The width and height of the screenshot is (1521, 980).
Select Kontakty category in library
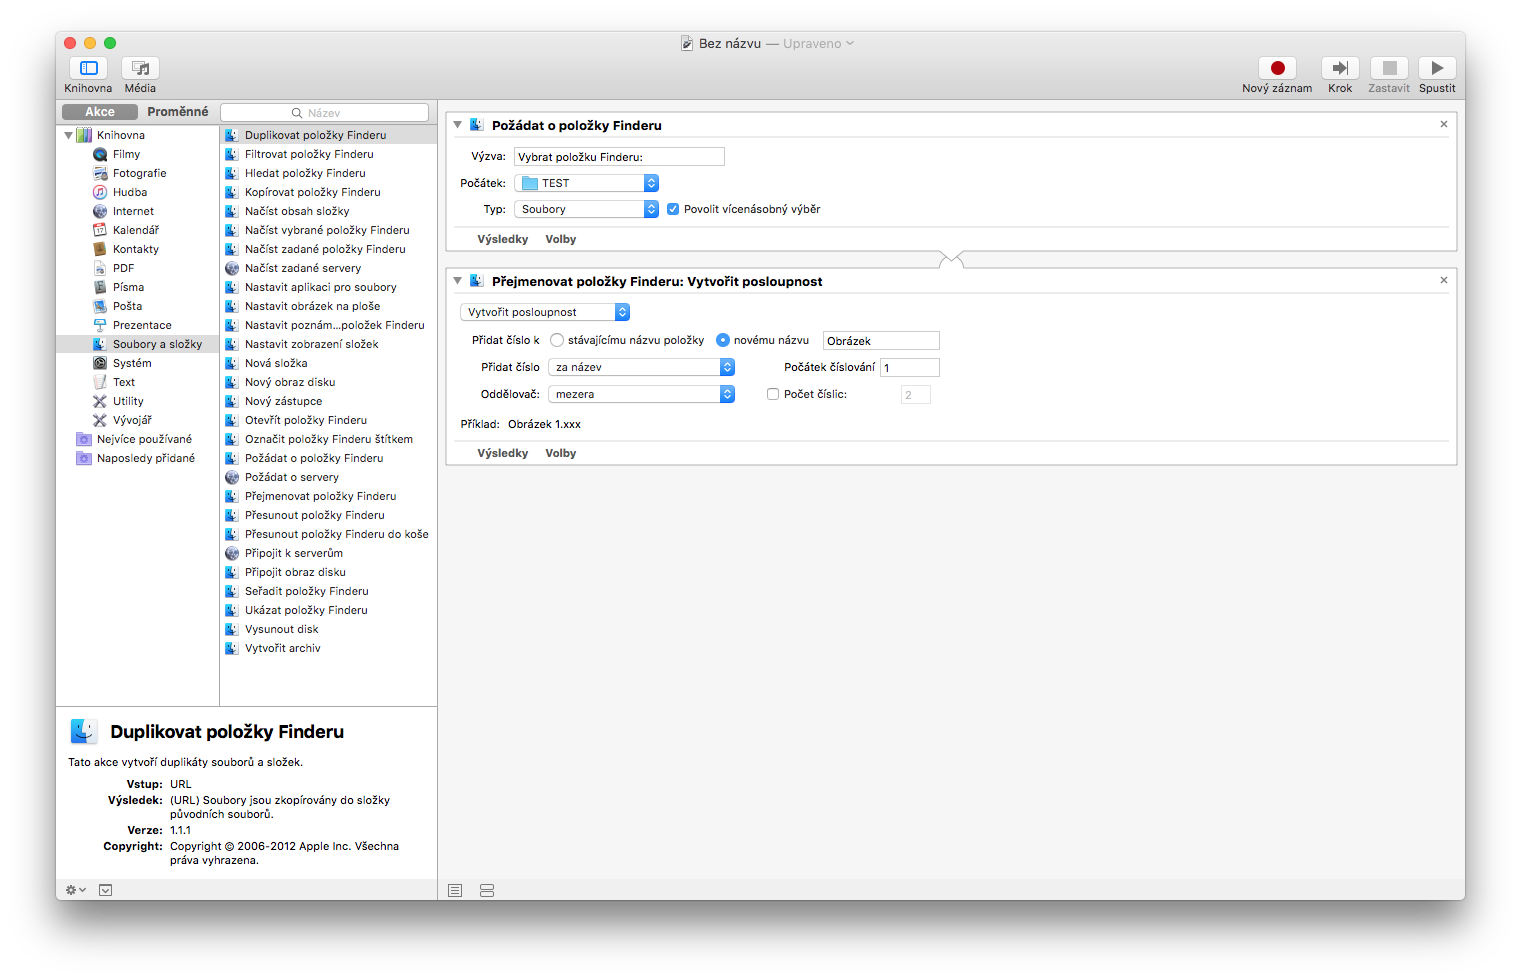point(138,249)
